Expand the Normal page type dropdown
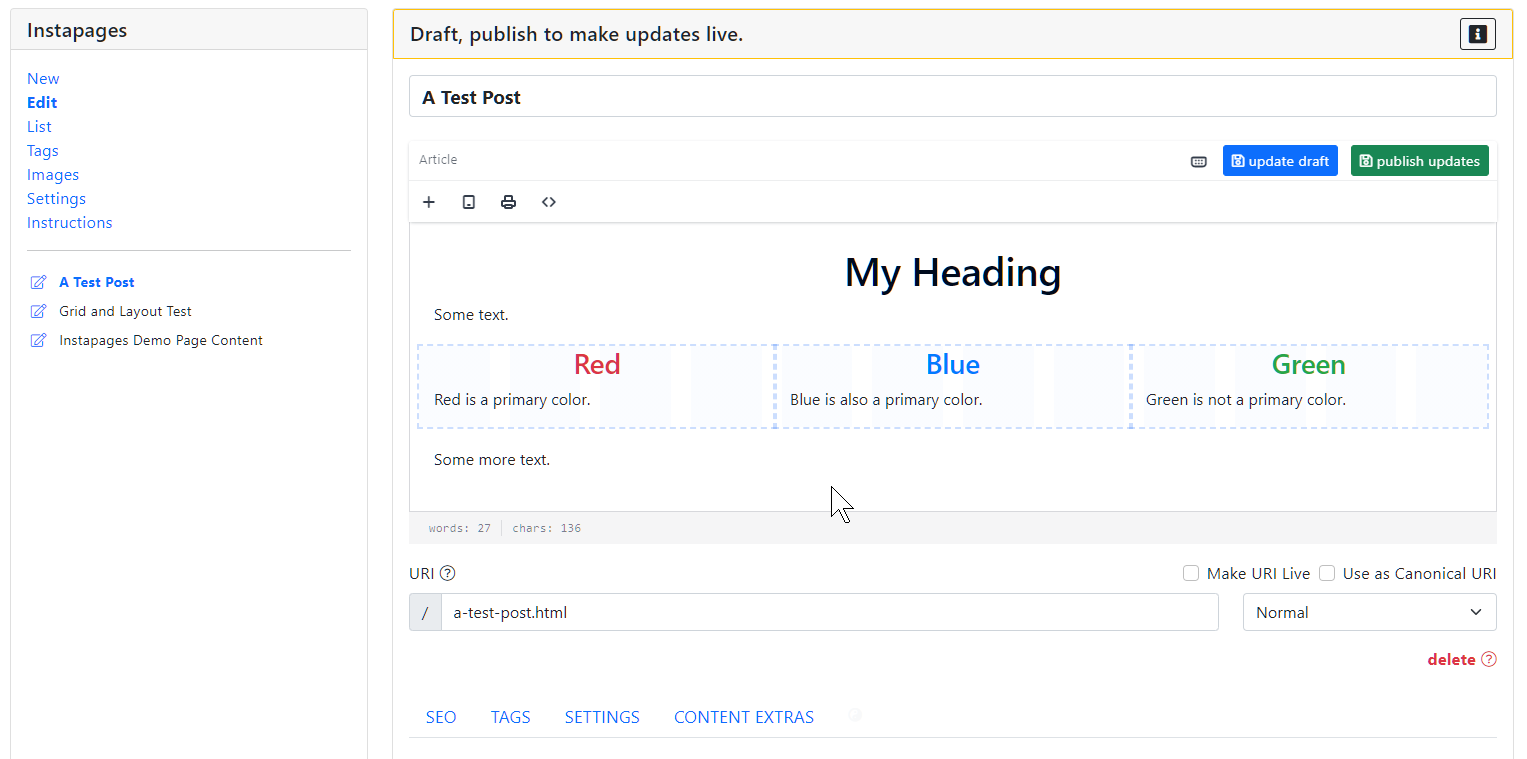Viewport: 1527px width, 759px height. coord(1369,612)
